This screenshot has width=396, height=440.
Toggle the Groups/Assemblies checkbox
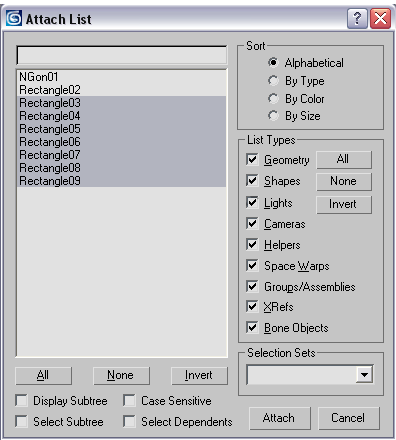pyautogui.click(x=252, y=287)
